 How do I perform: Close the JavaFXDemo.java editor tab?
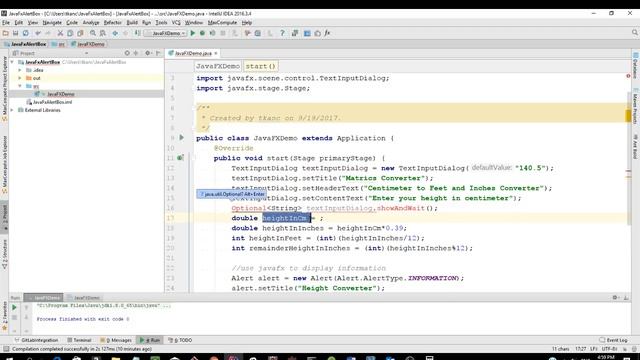216,53
